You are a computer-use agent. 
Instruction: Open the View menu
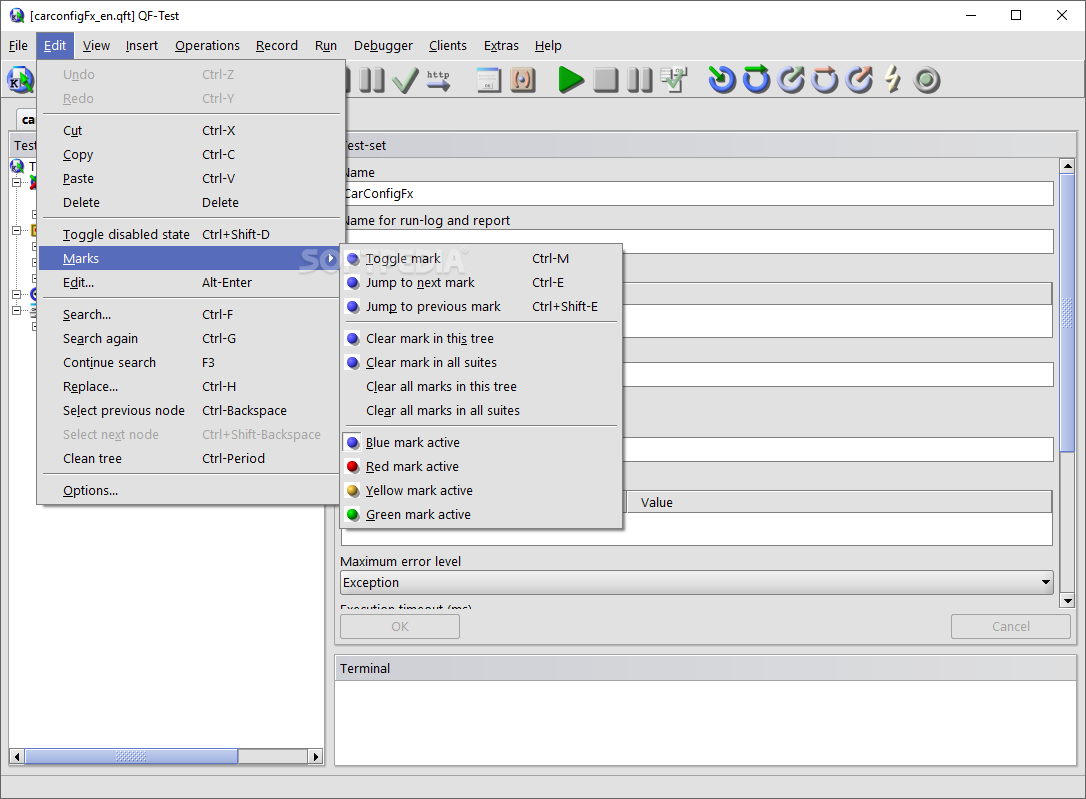pyautogui.click(x=96, y=46)
